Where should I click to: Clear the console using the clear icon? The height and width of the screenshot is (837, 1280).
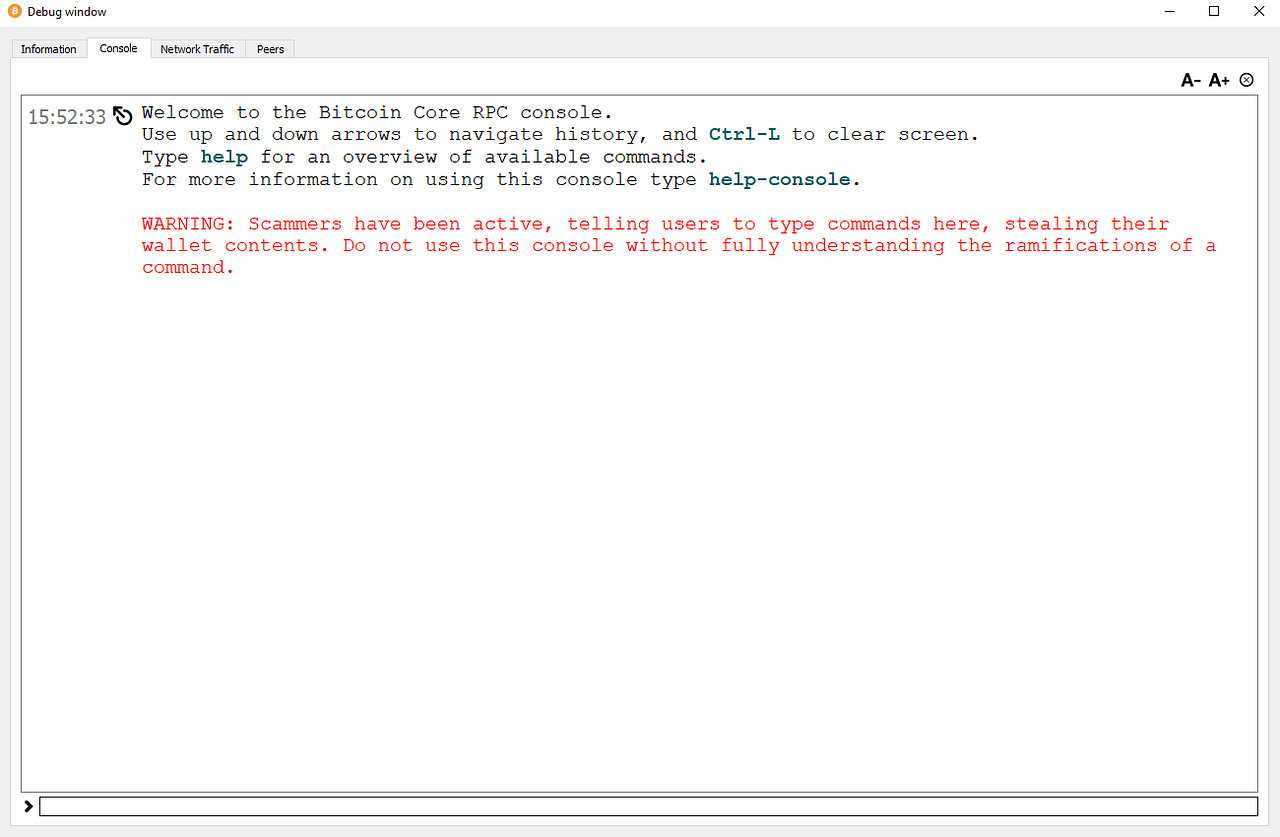point(1246,79)
